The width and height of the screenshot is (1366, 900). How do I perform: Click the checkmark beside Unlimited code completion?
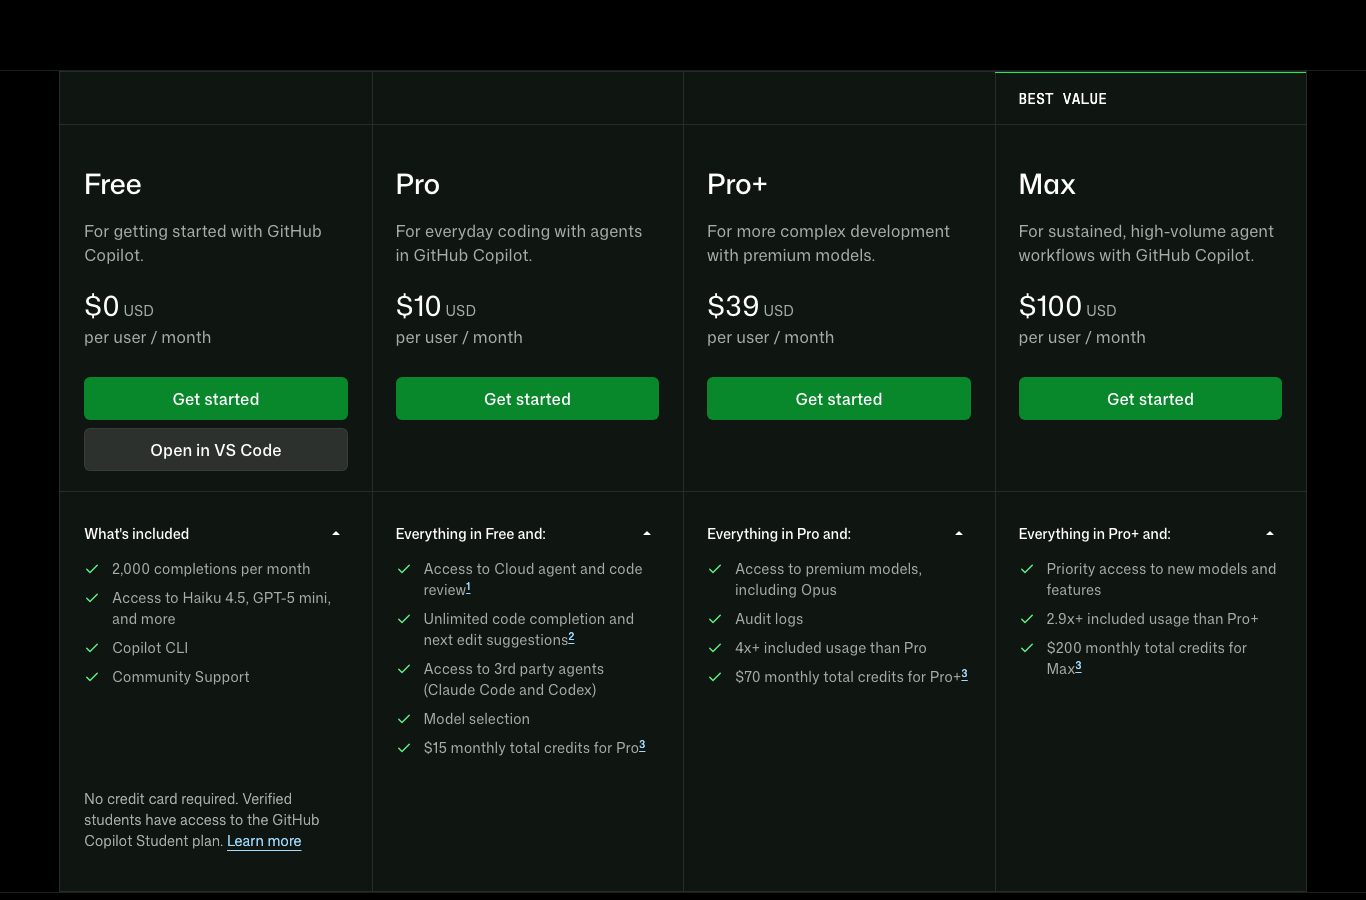point(404,619)
